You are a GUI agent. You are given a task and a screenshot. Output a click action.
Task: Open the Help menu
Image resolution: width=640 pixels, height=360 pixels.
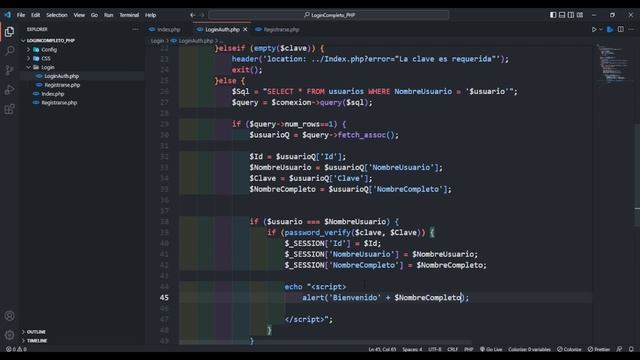[151, 15]
